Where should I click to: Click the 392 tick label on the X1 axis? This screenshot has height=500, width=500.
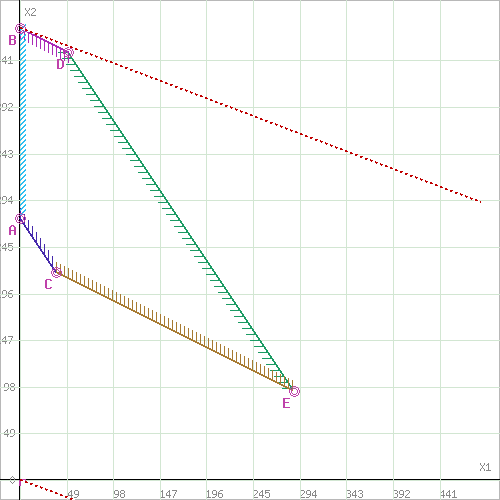coord(402,494)
